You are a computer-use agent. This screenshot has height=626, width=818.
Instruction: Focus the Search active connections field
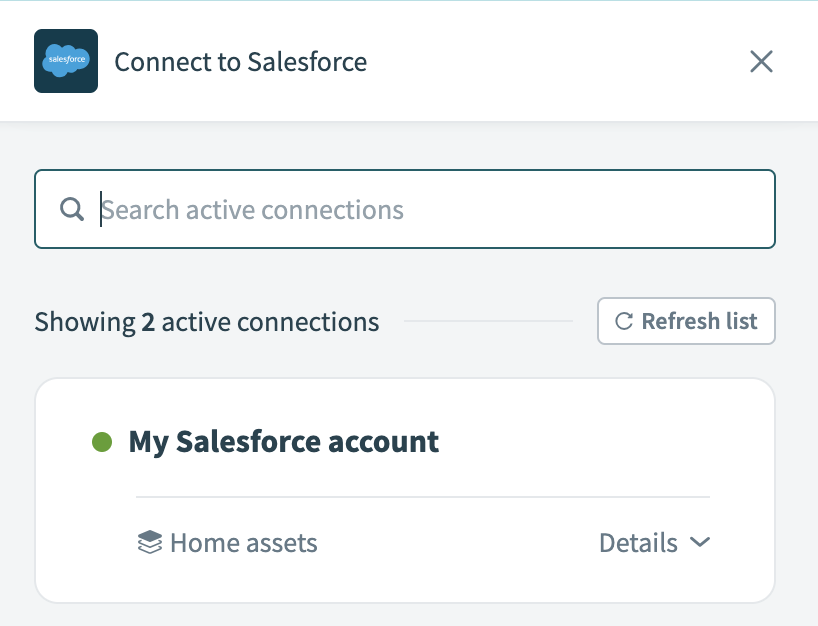430,210
